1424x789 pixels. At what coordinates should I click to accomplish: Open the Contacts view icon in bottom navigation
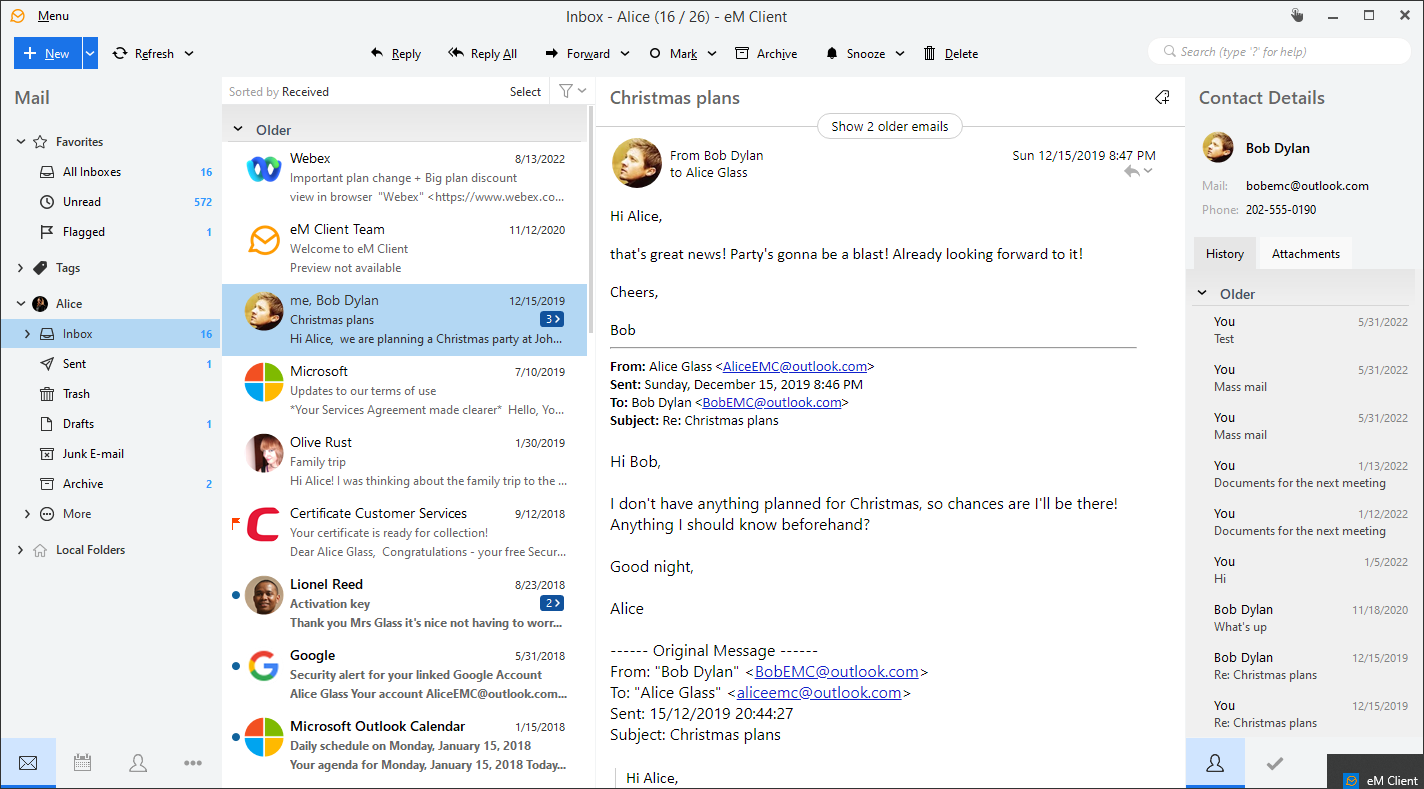[x=138, y=763]
